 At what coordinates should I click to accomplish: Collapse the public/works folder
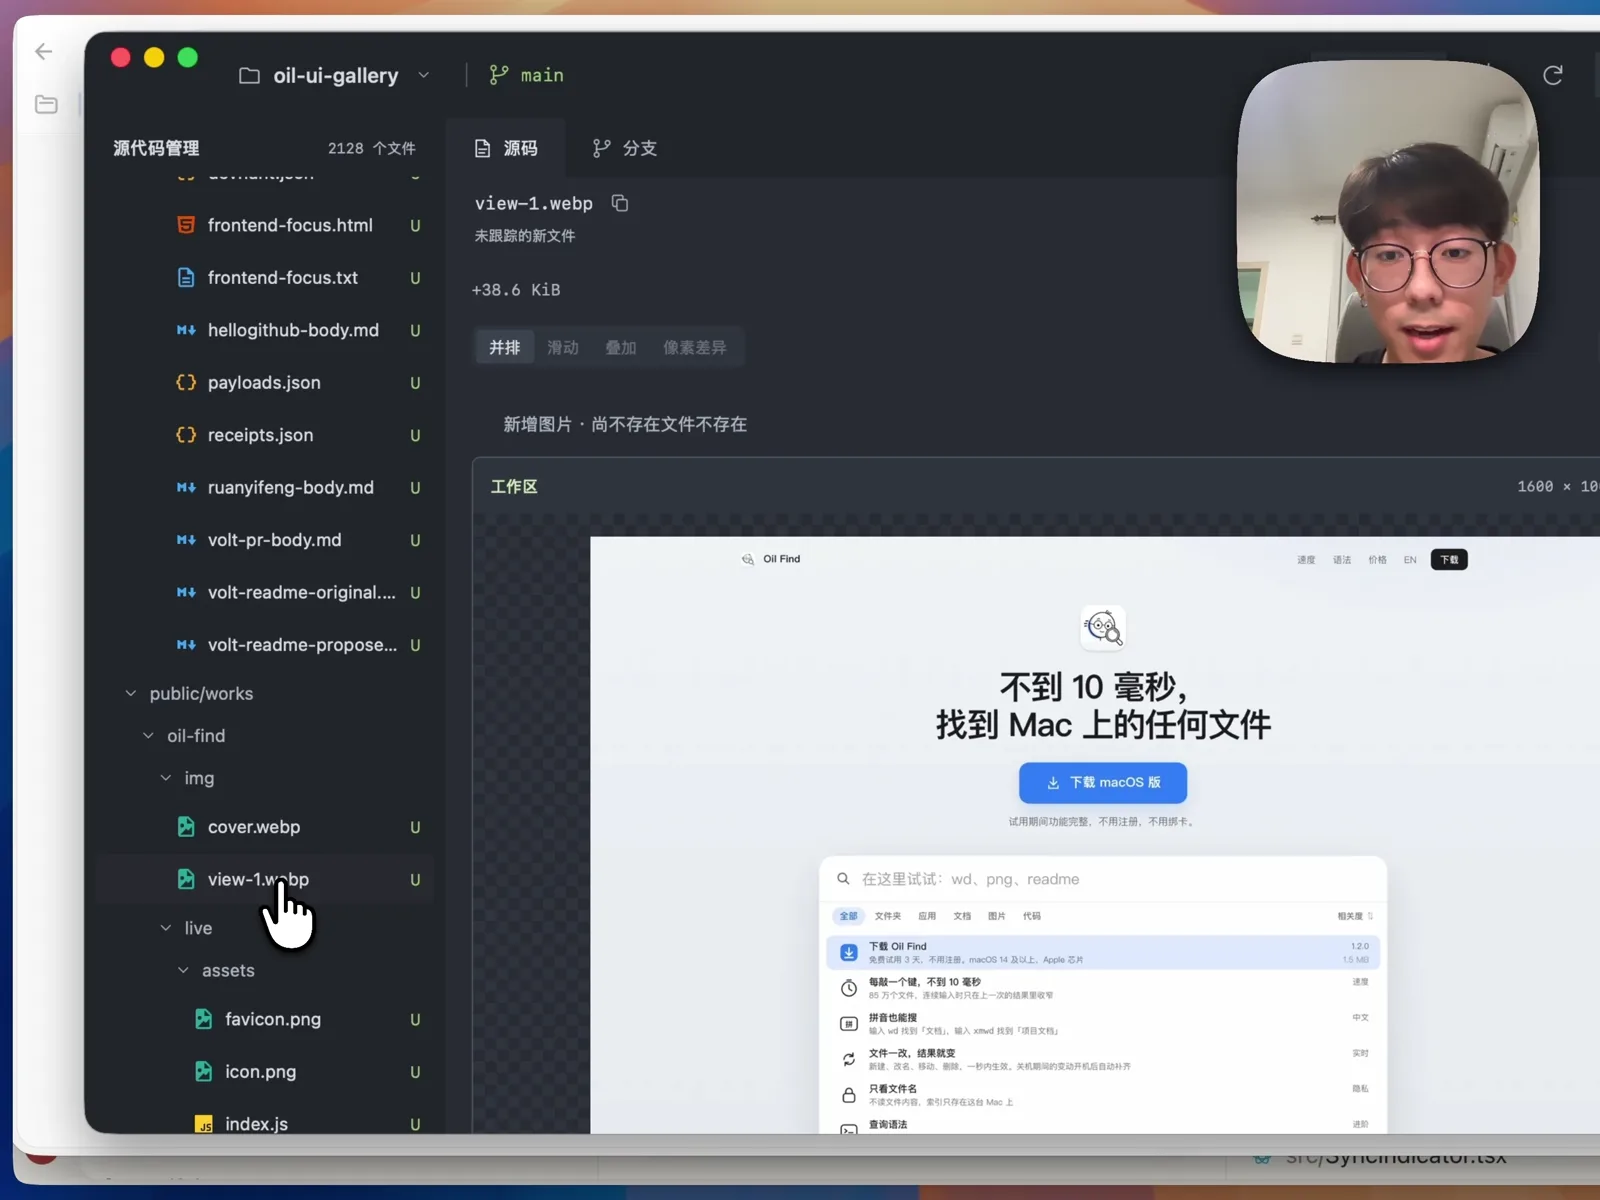[131, 693]
